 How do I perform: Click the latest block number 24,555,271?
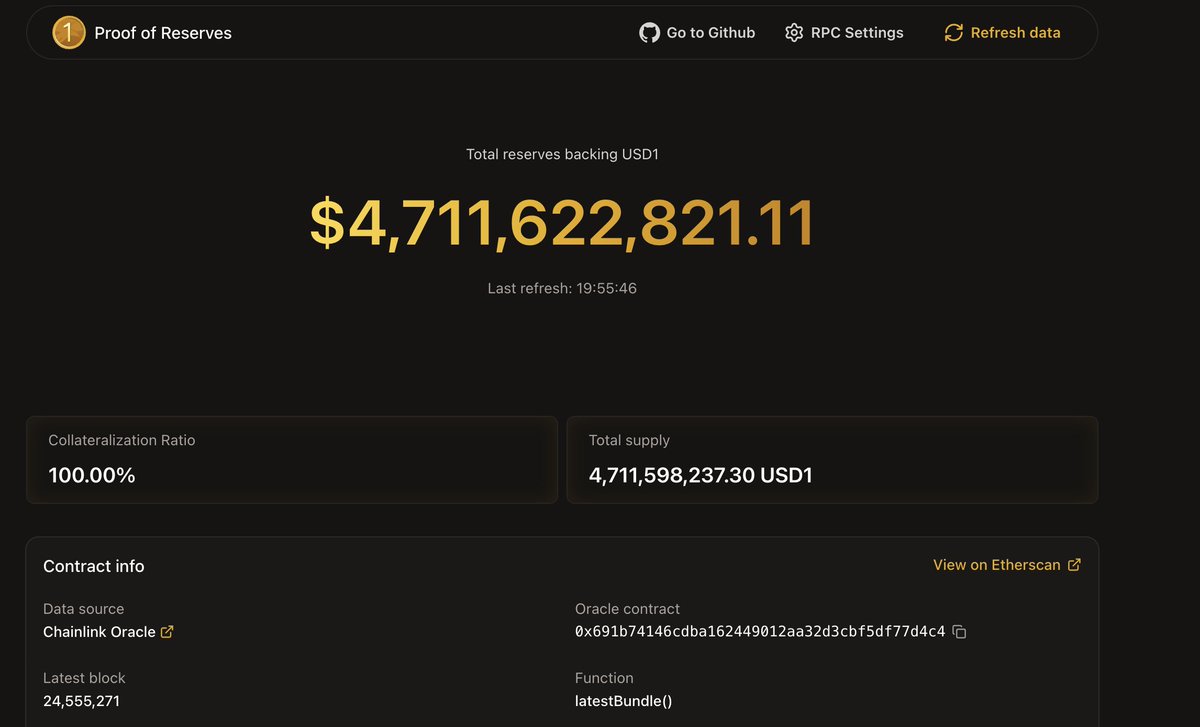(x=81, y=701)
